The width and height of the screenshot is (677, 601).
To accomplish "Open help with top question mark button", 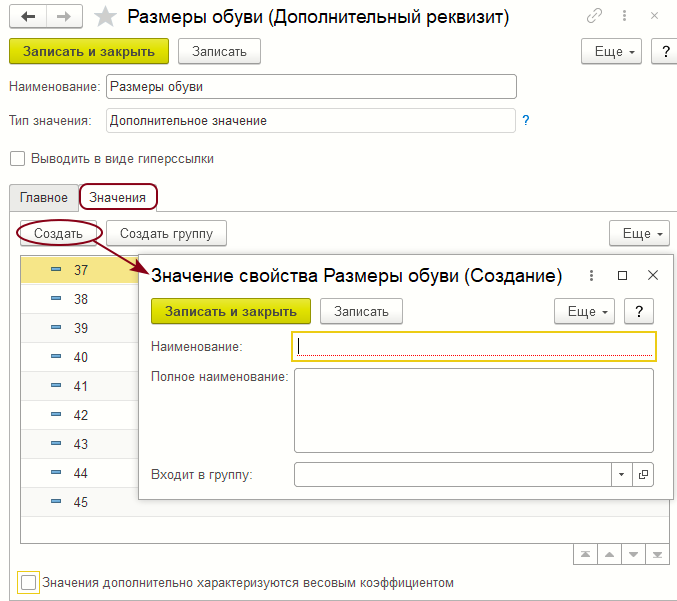I will click(x=665, y=51).
